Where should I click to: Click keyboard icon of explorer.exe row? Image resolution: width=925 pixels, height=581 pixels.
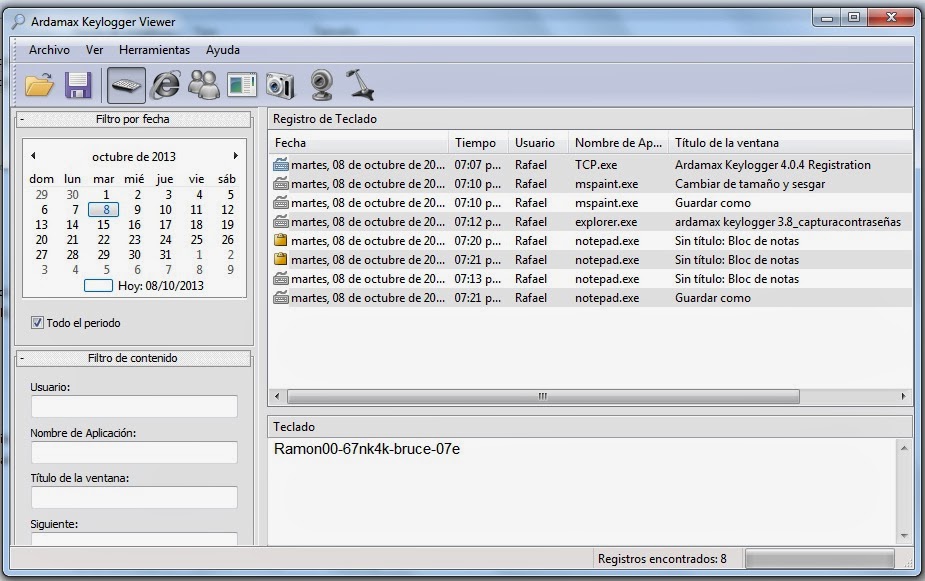(x=281, y=222)
